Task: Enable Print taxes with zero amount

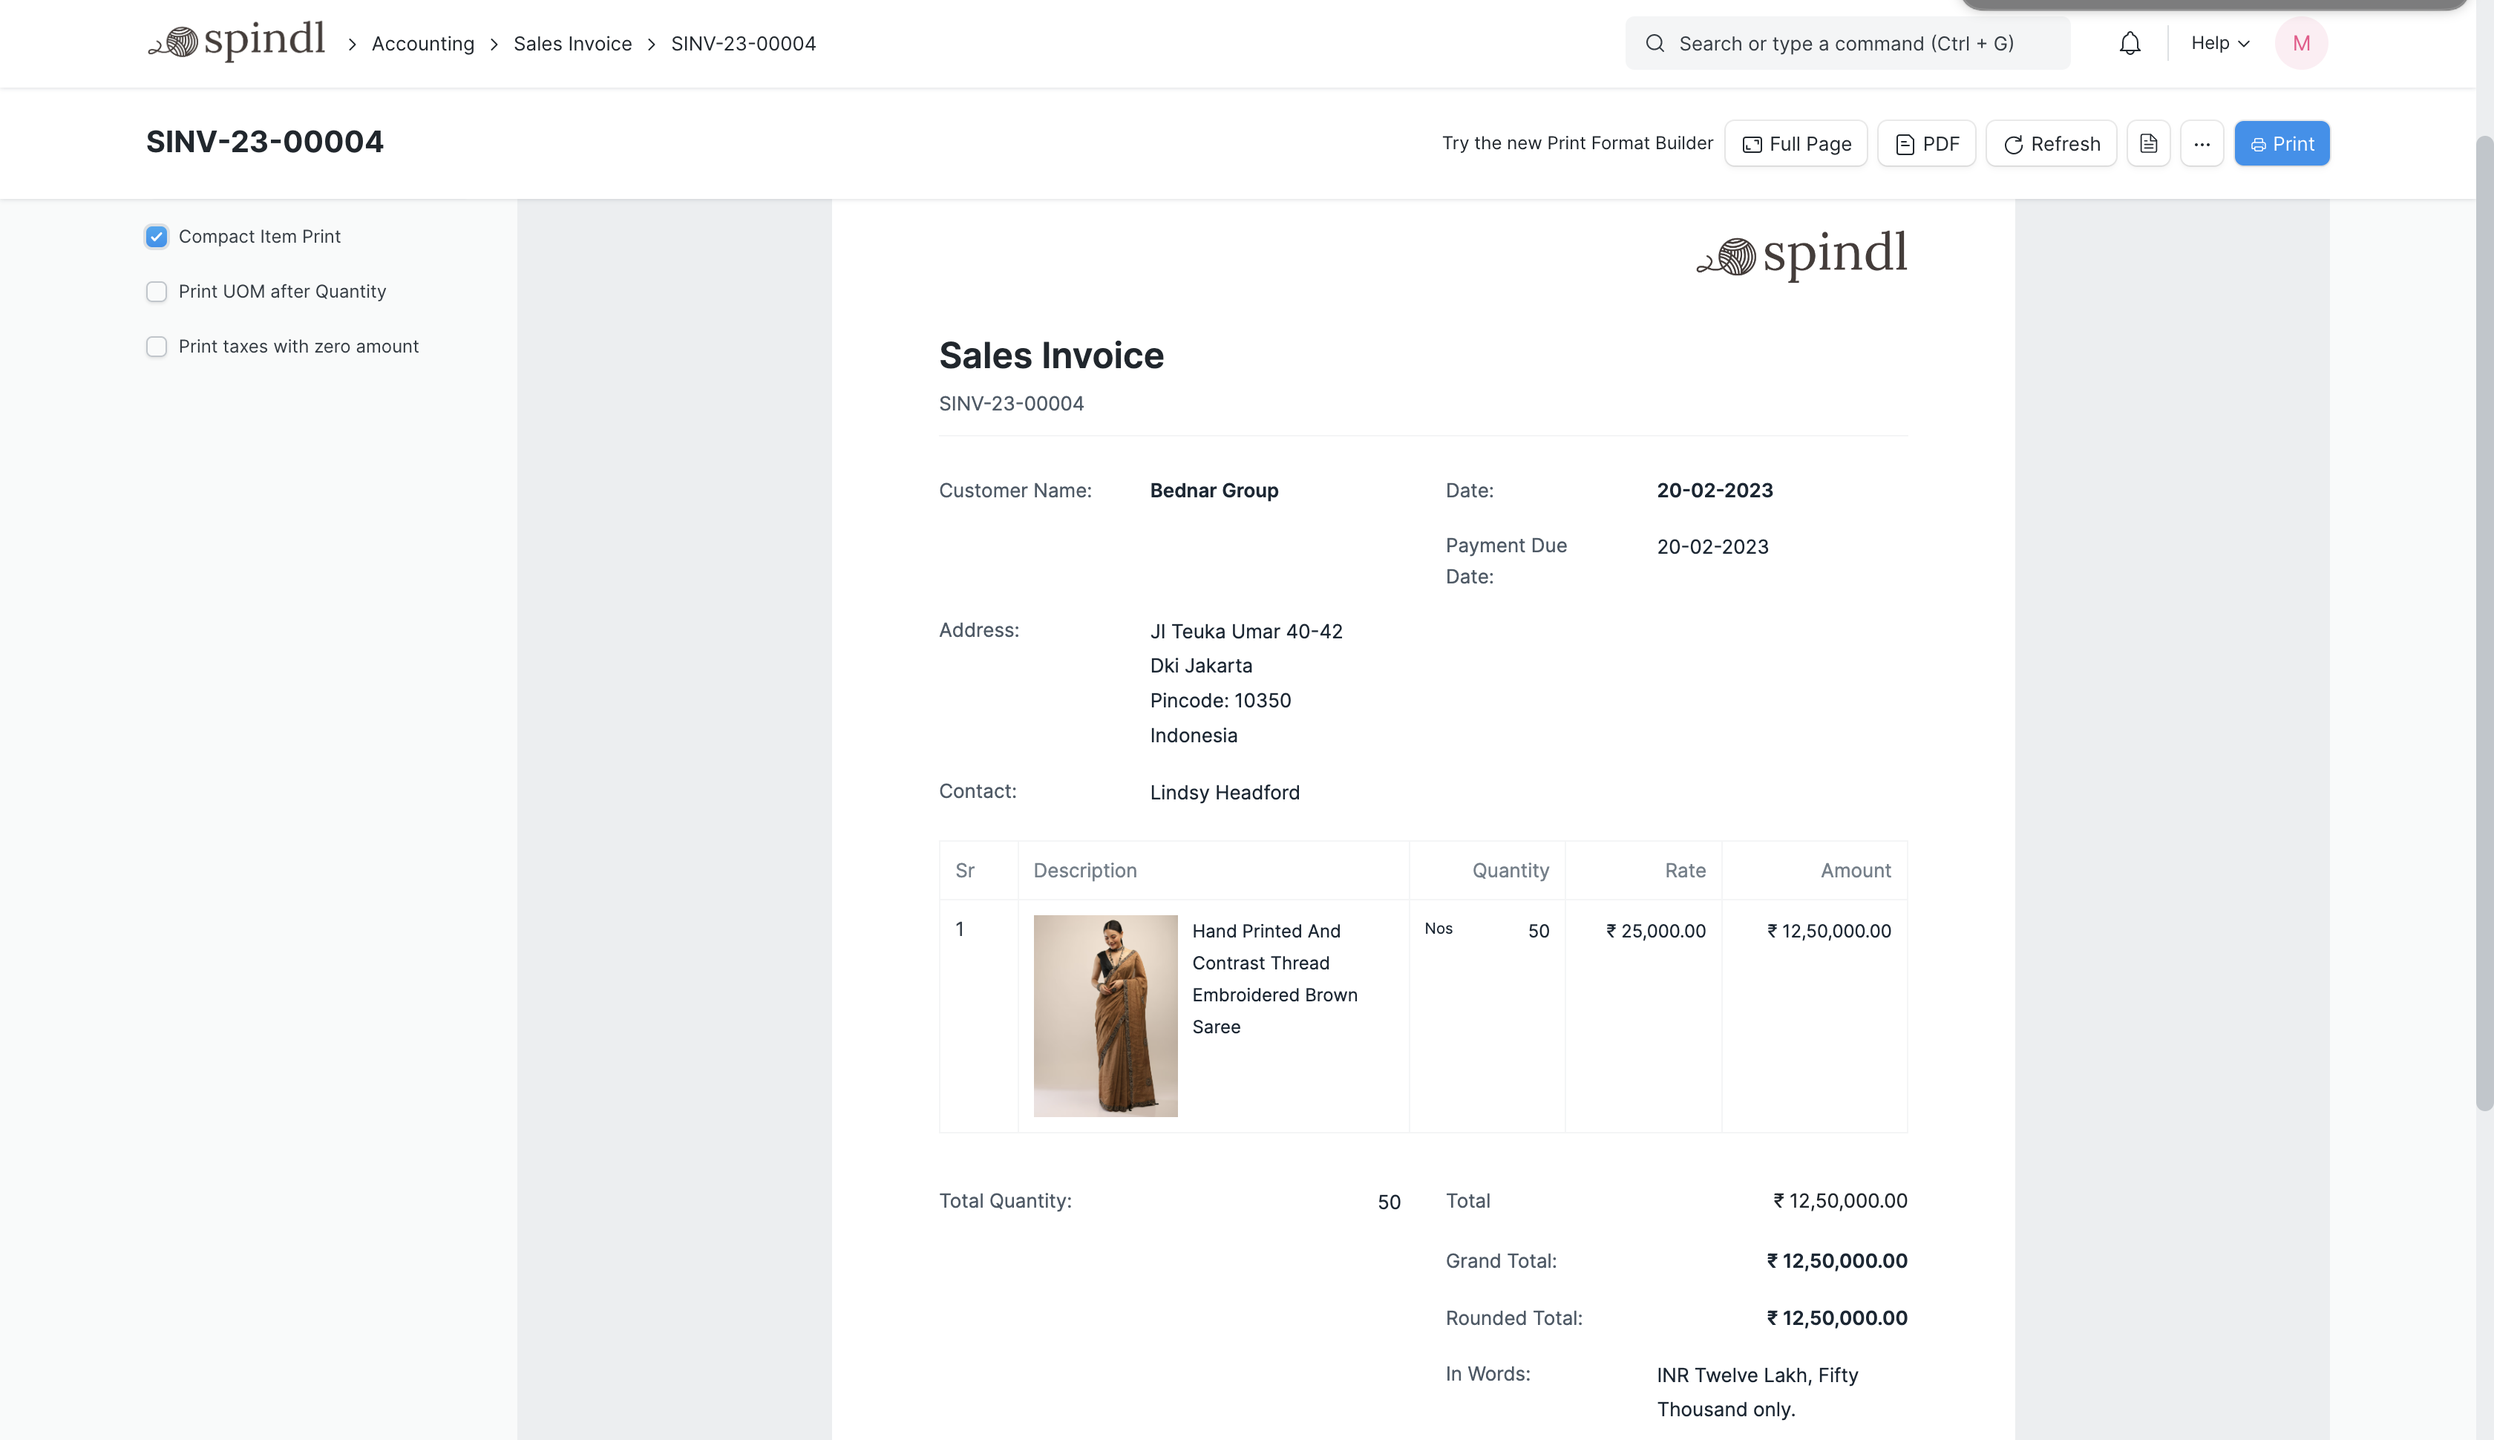Action: (156, 347)
